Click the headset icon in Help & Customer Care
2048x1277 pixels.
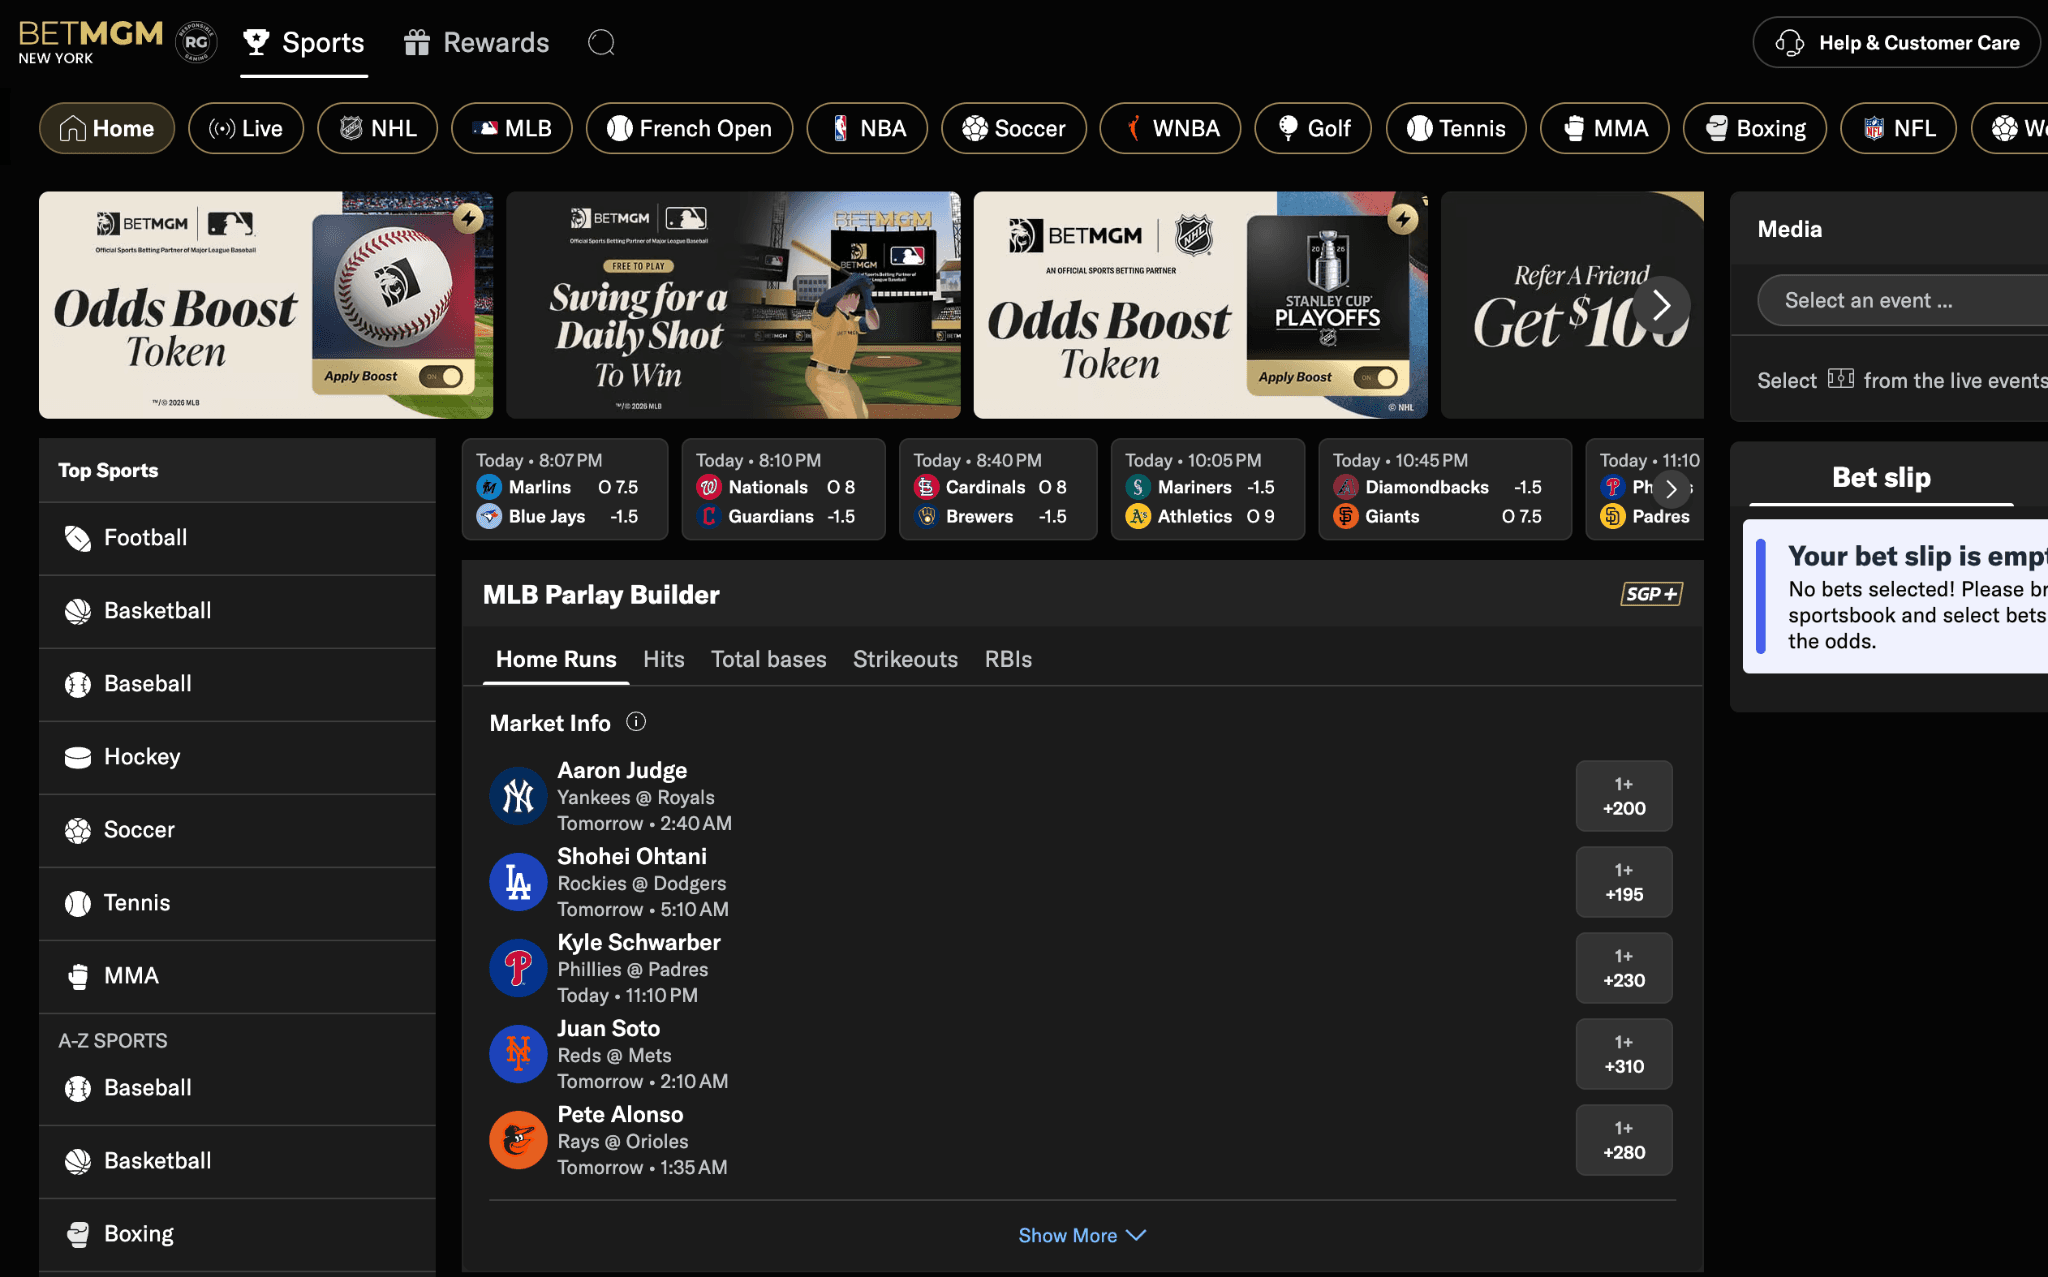(x=1790, y=43)
